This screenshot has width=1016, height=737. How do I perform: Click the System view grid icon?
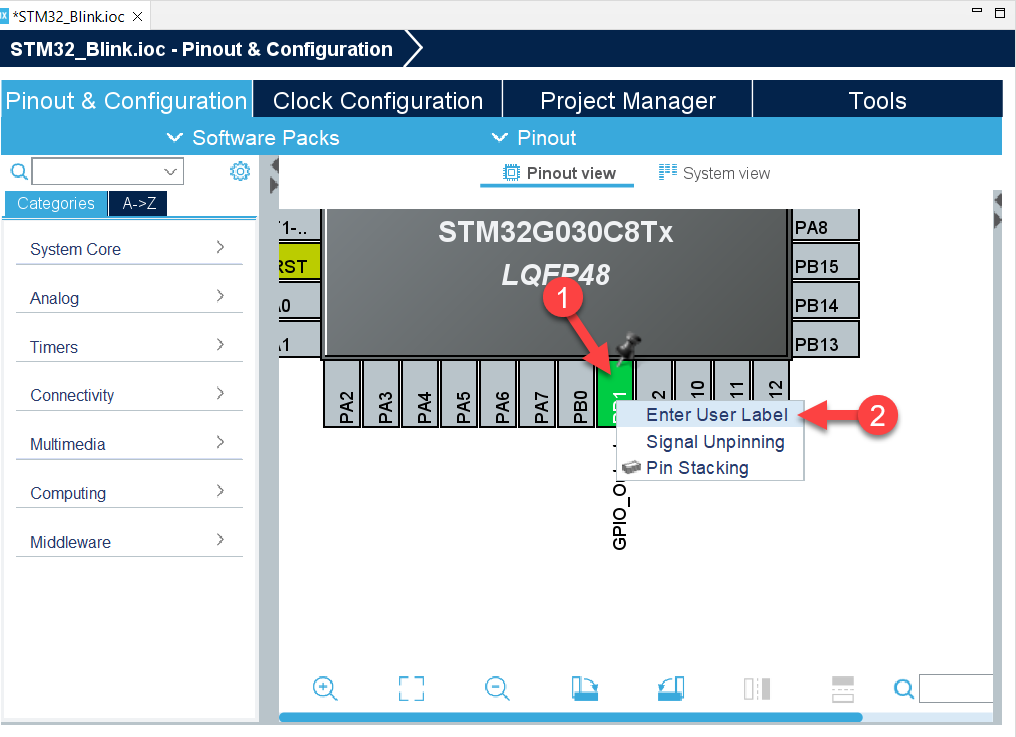pos(667,172)
